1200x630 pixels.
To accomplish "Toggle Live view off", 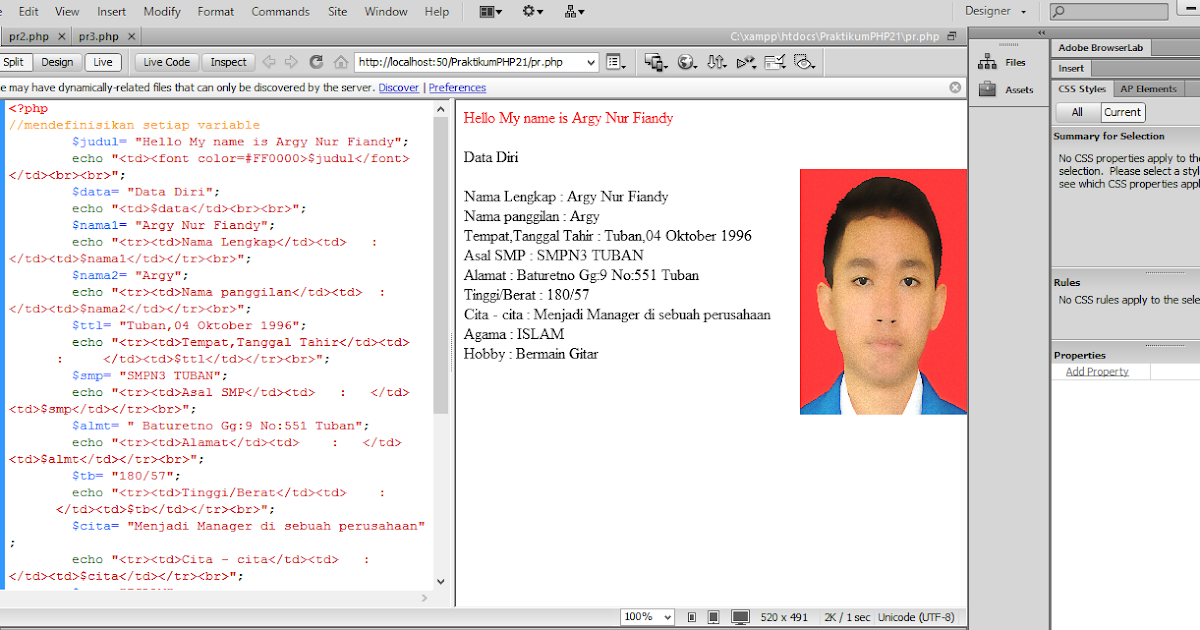I will [103, 62].
